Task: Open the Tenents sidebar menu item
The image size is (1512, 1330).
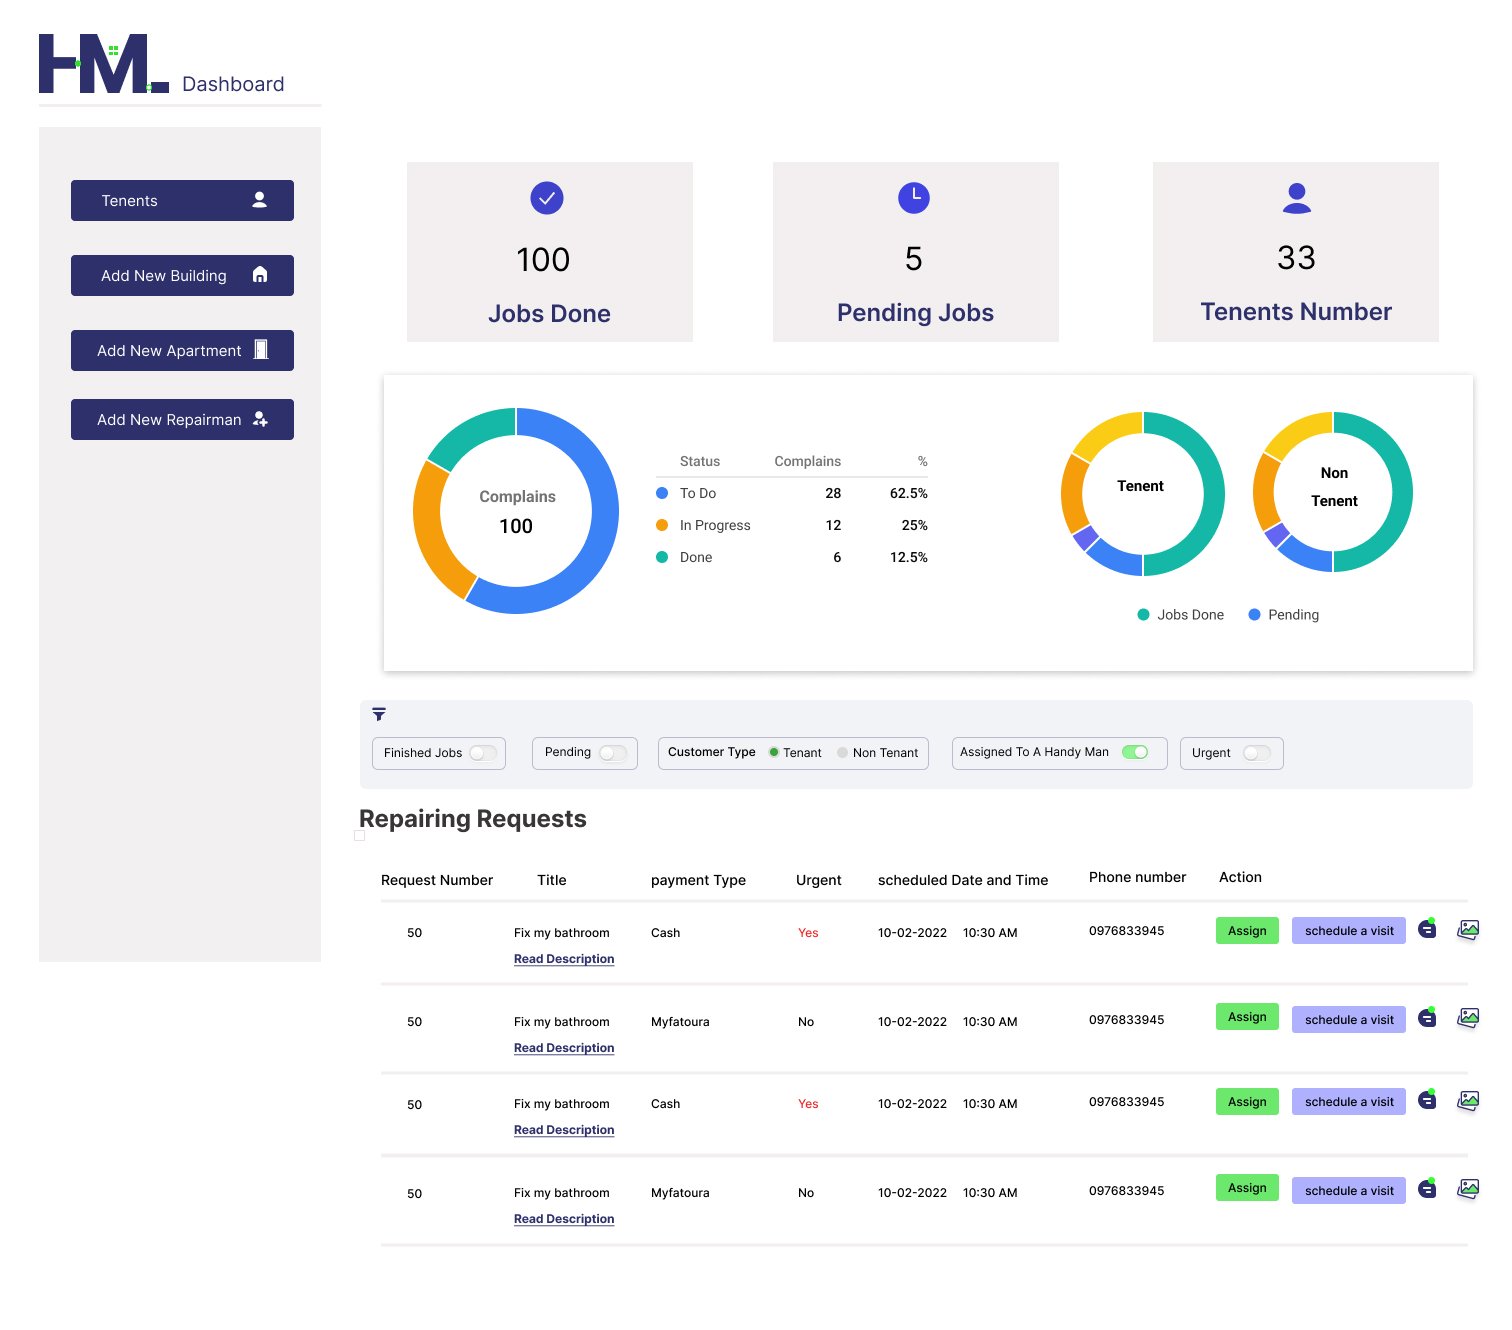Action: click(x=182, y=200)
